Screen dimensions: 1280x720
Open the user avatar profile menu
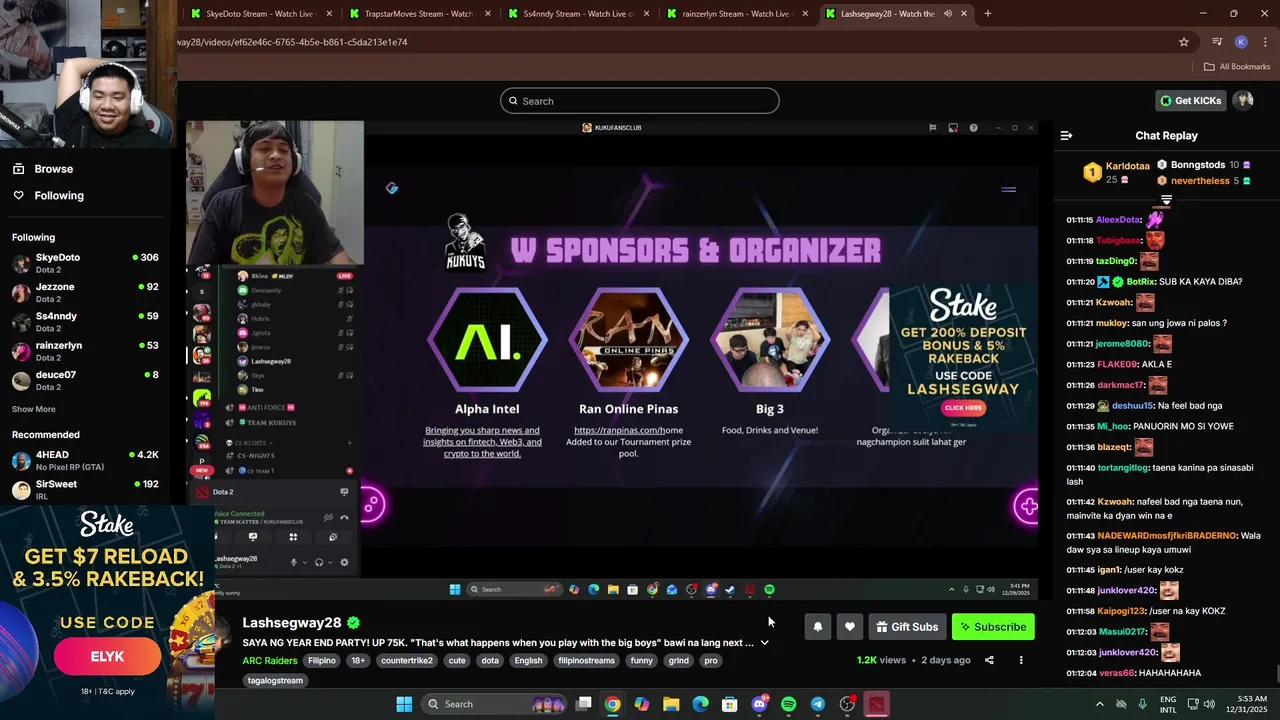(1243, 100)
